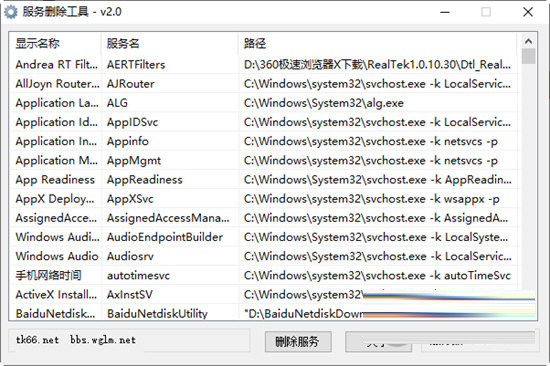Image resolution: width=550 pixels, height=366 pixels.
Task: Select the AppMgmt service row
Action: [264, 161]
